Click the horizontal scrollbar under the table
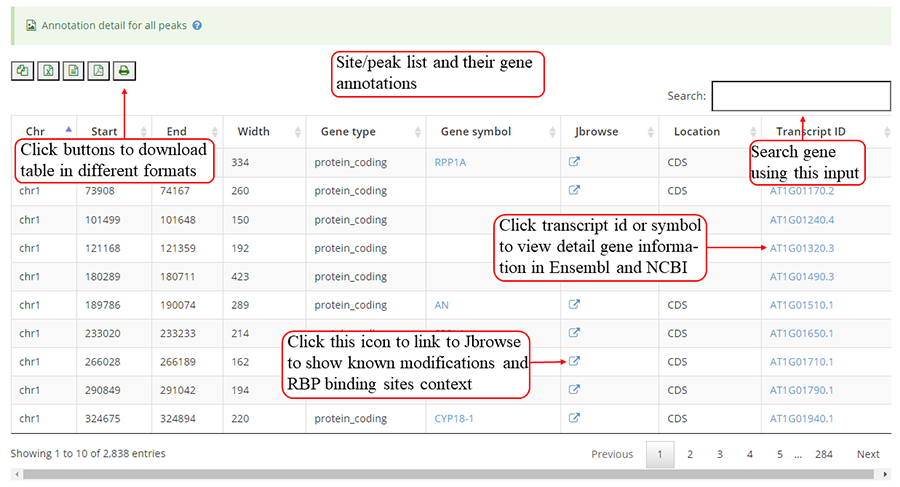Screen dimensions: 900x487 pos(450,474)
